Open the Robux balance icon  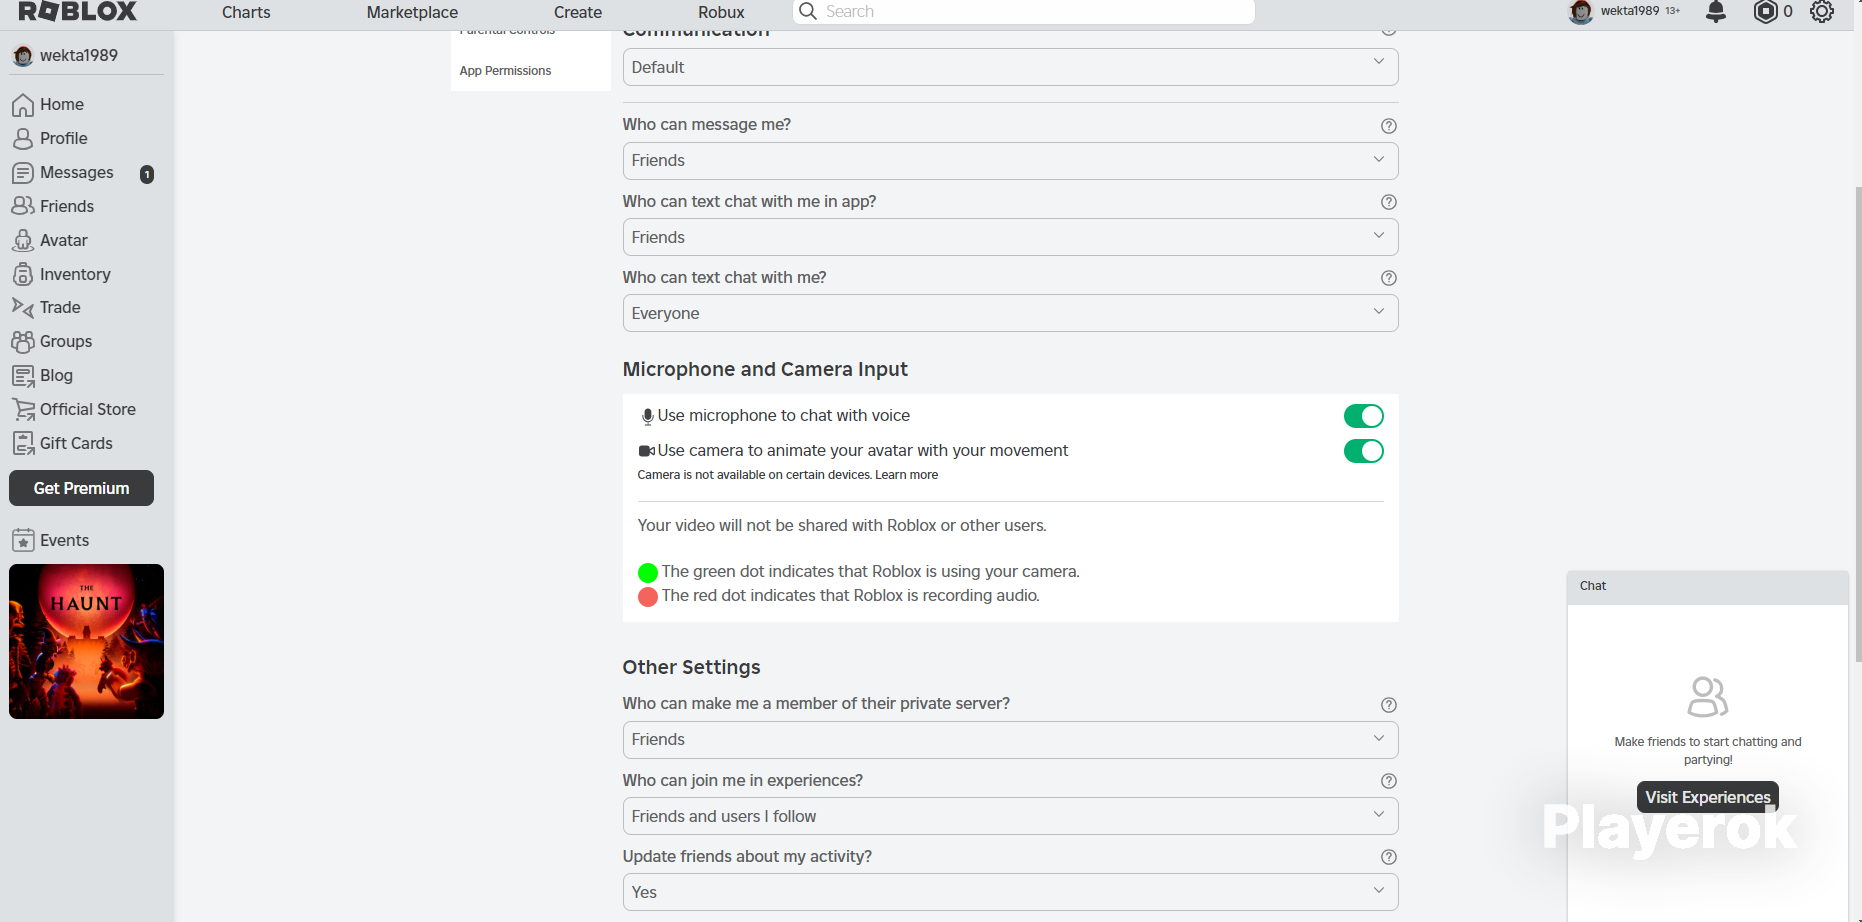tap(1766, 12)
